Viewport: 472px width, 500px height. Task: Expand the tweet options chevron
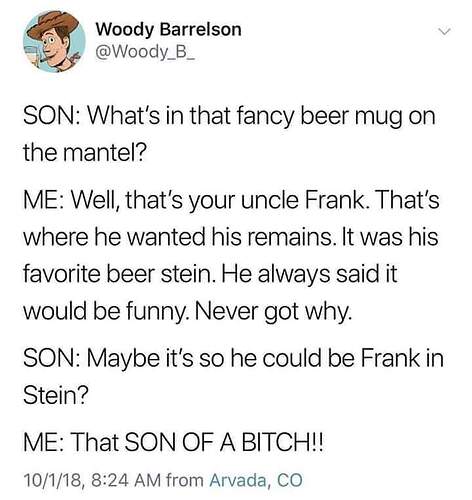tap(444, 32)
